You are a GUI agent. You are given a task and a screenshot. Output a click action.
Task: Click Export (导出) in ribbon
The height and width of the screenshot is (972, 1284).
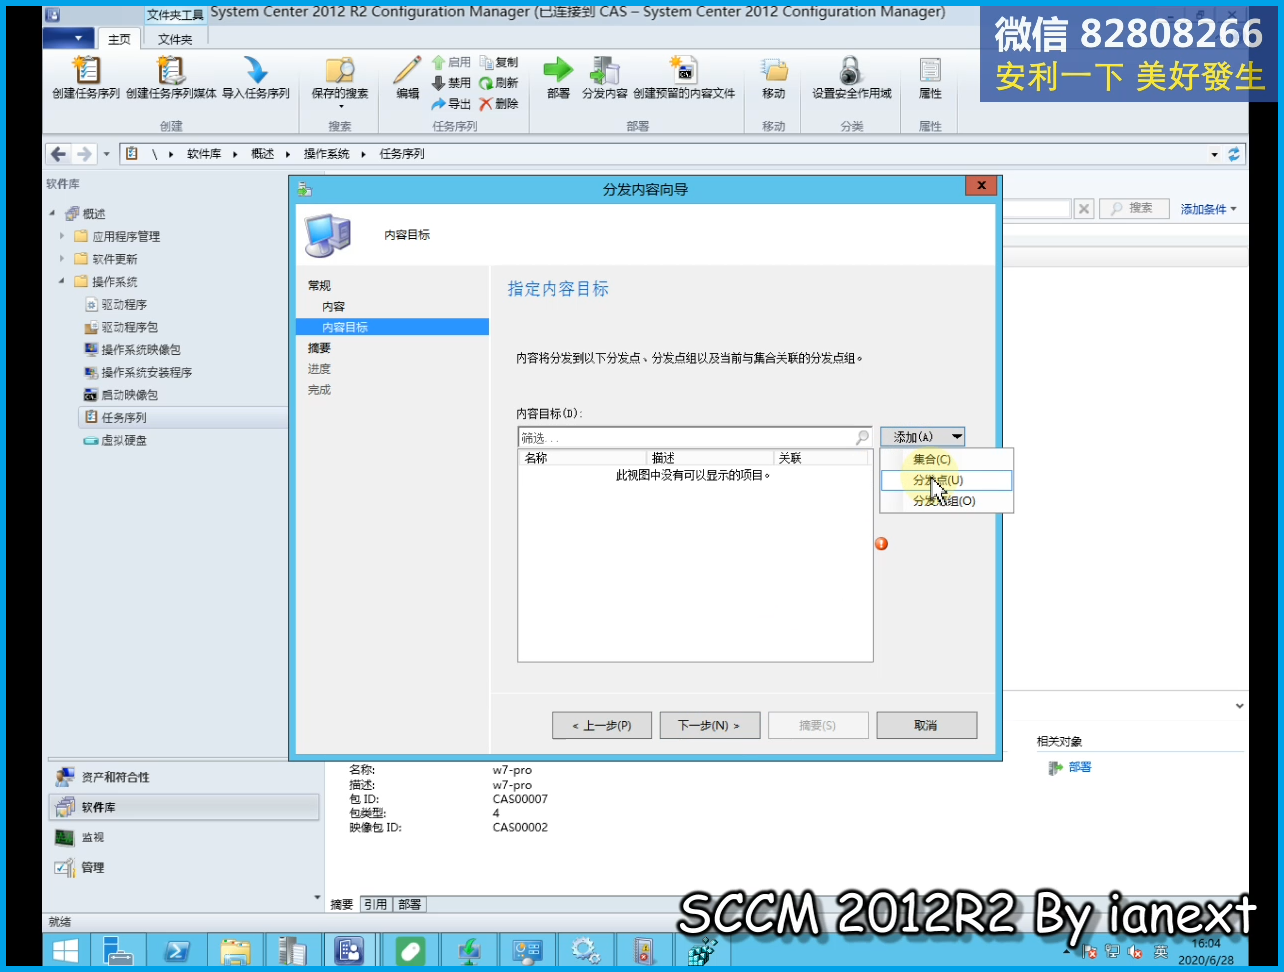tap(451, 104)
